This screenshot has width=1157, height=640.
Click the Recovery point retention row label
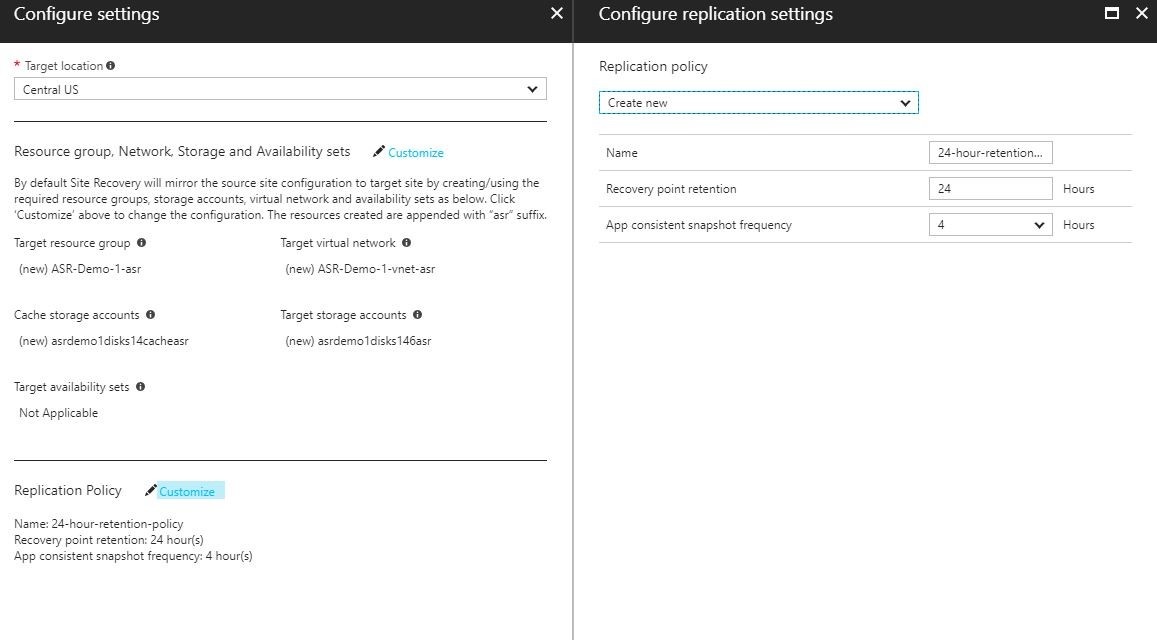pyautogui.click(x=671, y=189)
